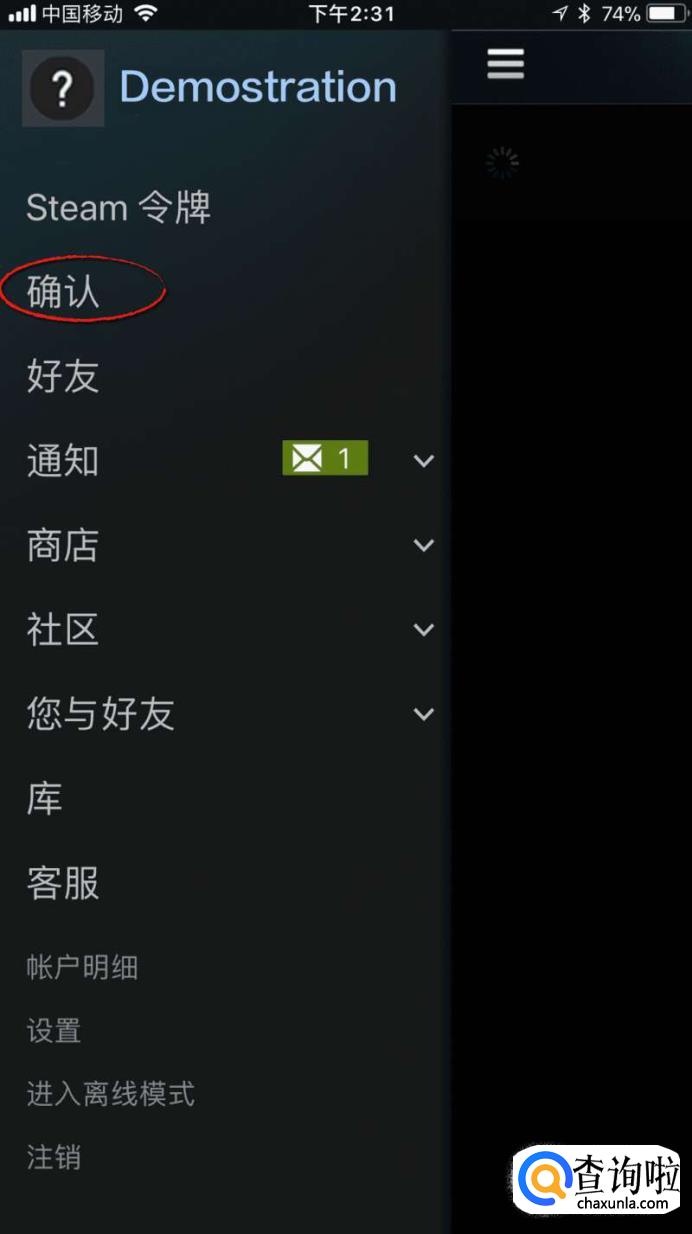Viewport: 692px width, 1234px height.
Task: Expand the 通知 section chevron
Action: point(424,461)
